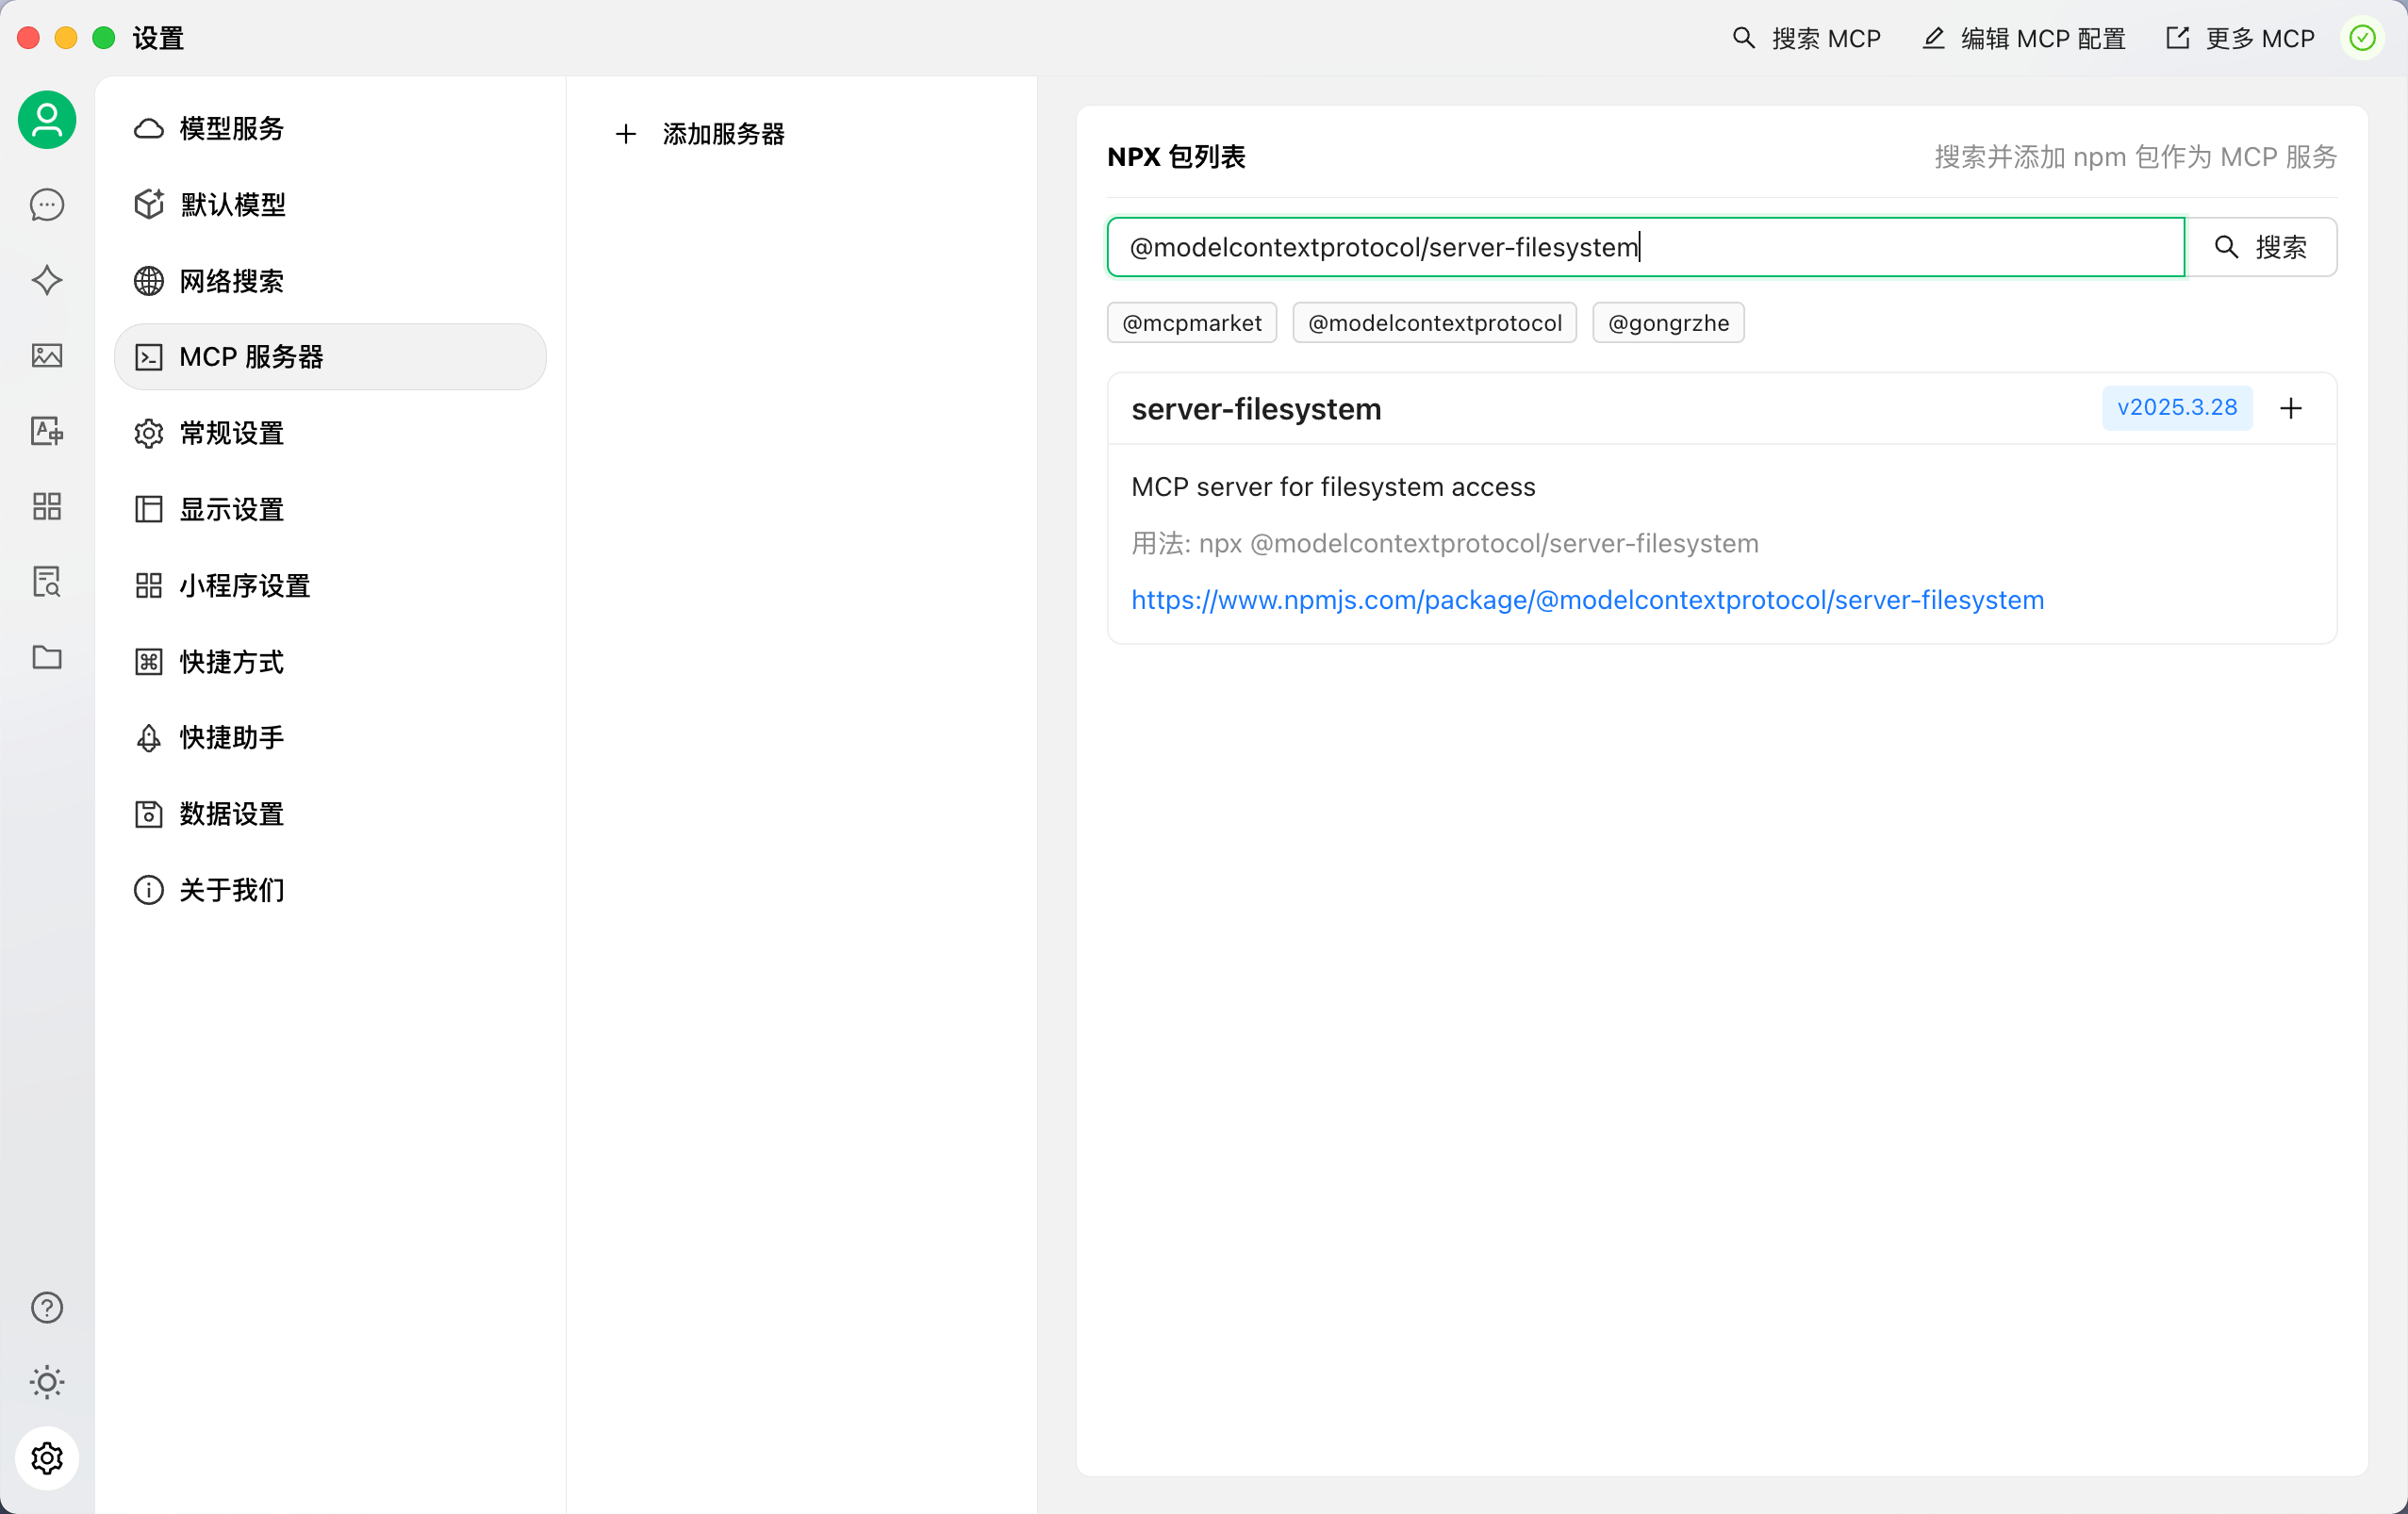
Task: Click the command key icon beside 快捷方式
Action: coord(149,661)
